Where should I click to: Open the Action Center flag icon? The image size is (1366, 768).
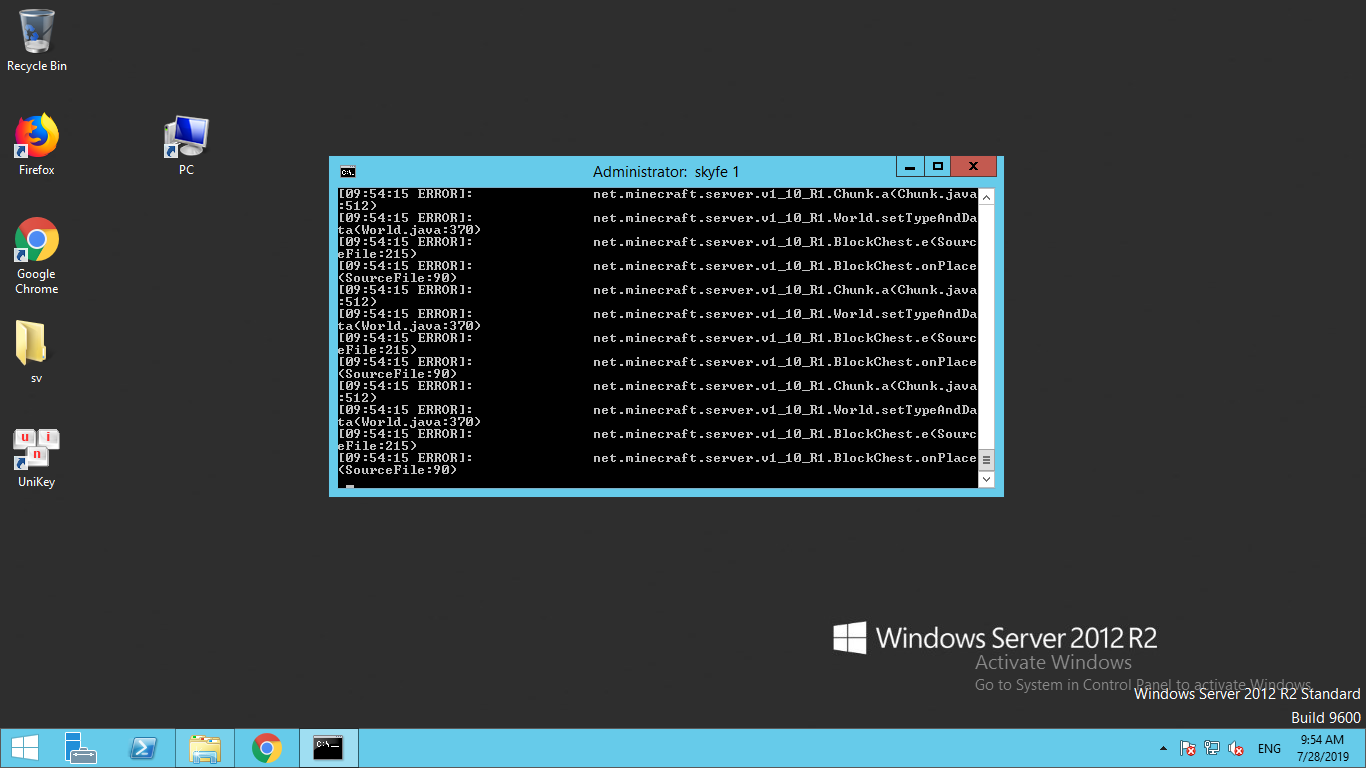click(x=1188, y=748)
